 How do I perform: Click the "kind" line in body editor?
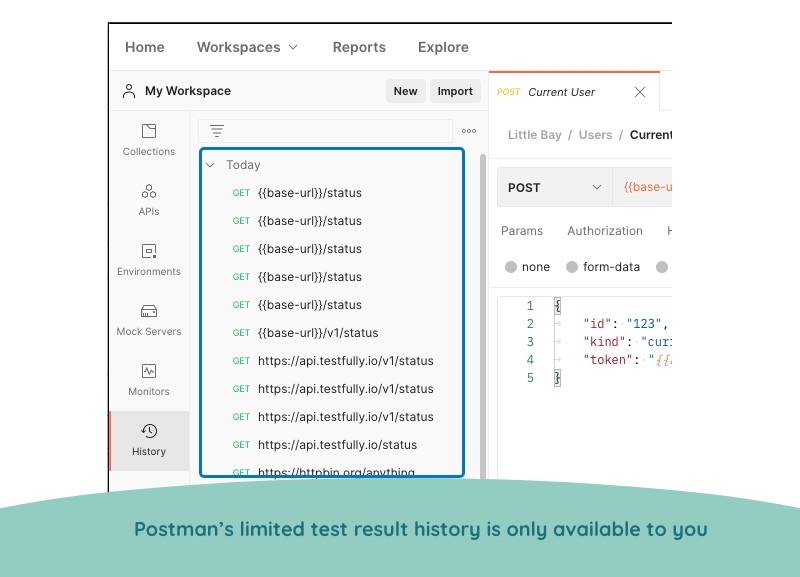click(x=628, y=342)
